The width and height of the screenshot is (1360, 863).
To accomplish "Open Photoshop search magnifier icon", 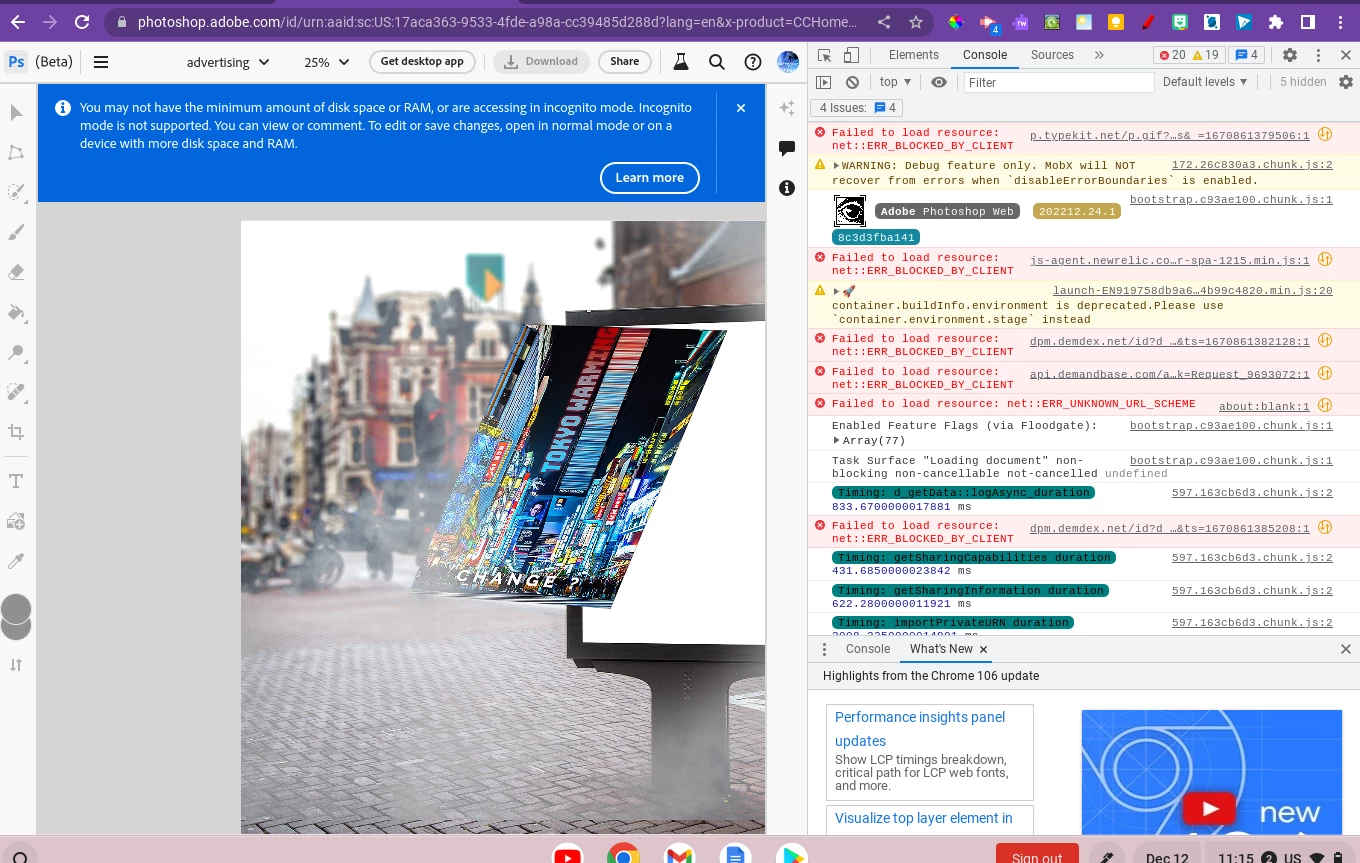I will click(x=717, y=62).
